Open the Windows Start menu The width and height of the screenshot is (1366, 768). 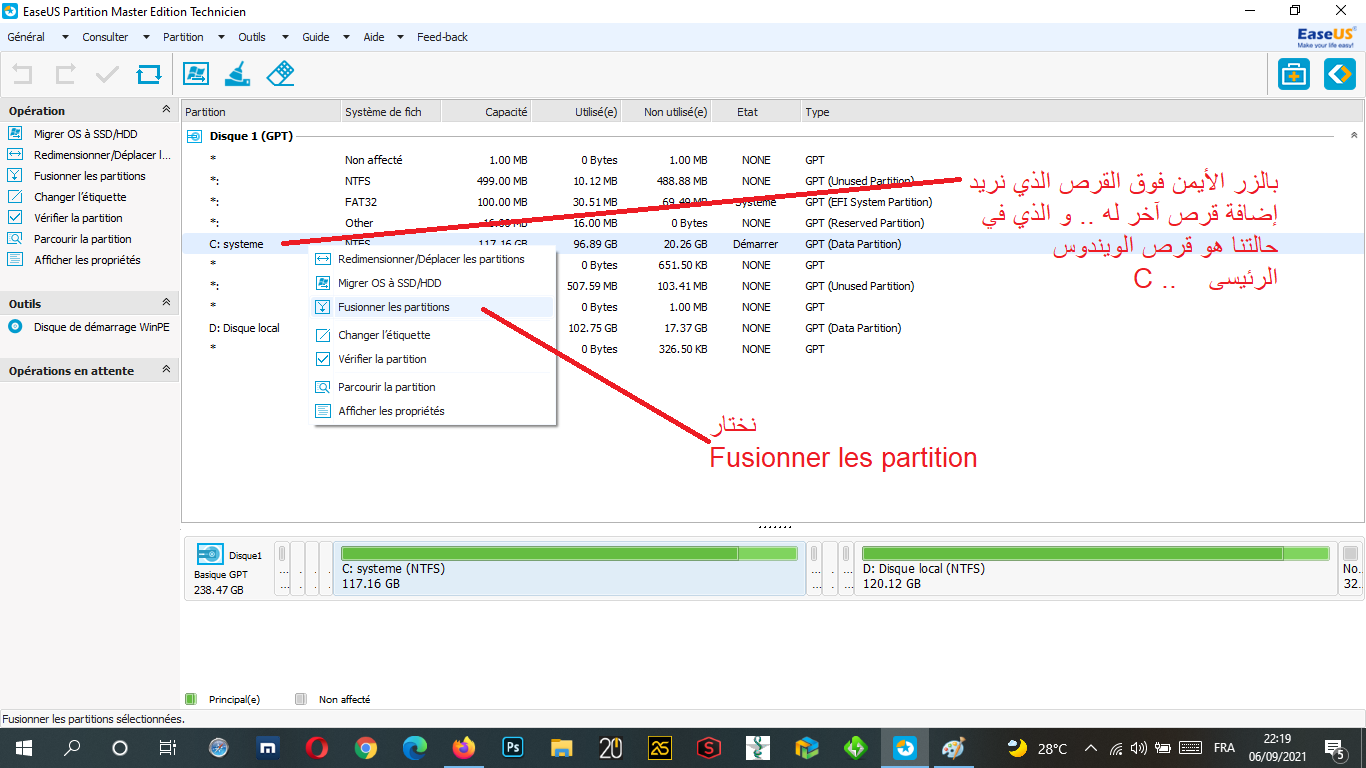[x=22, y=748]
